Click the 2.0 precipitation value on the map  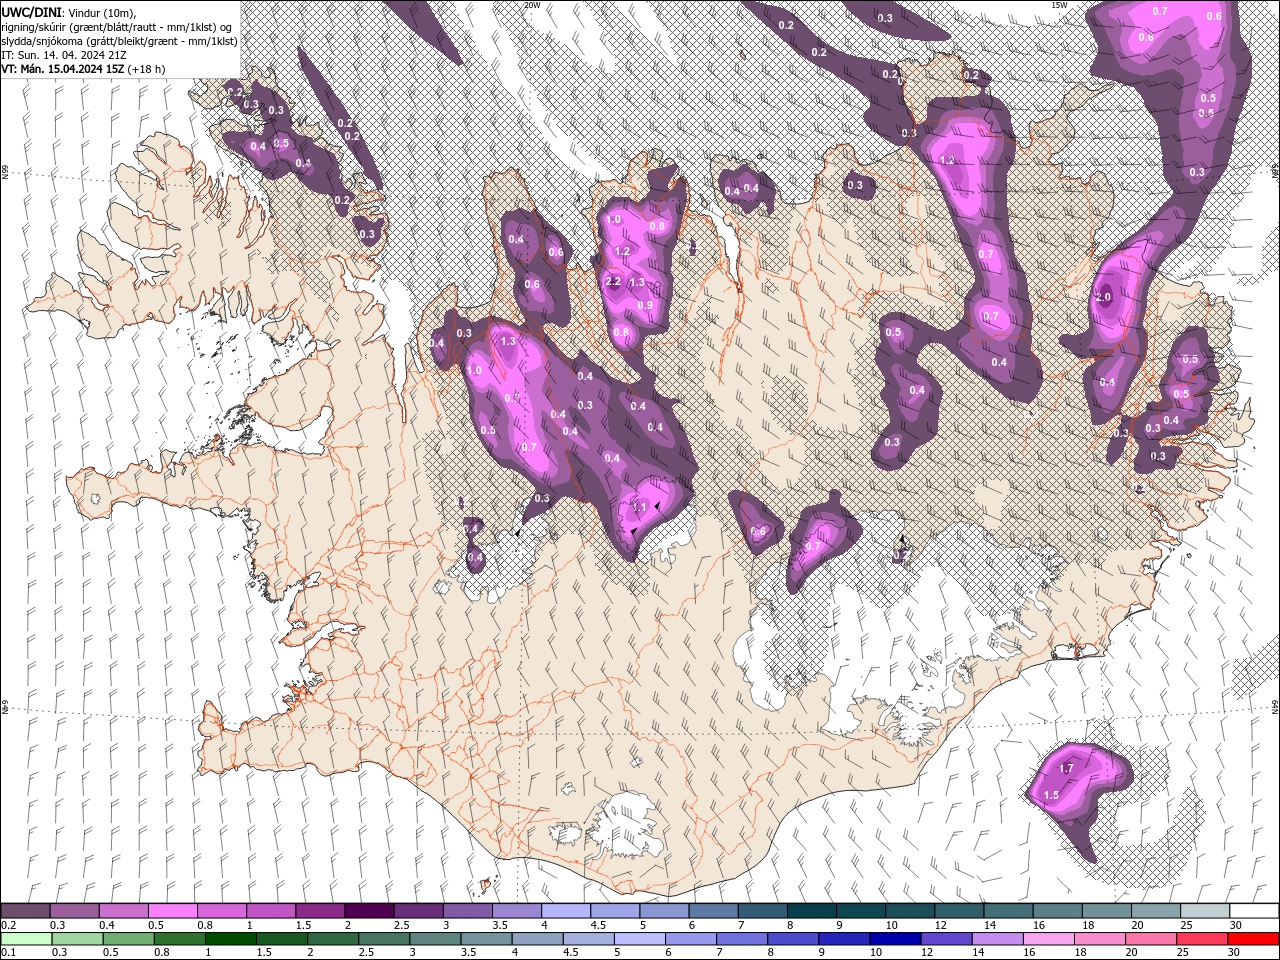pos(1104,297)
